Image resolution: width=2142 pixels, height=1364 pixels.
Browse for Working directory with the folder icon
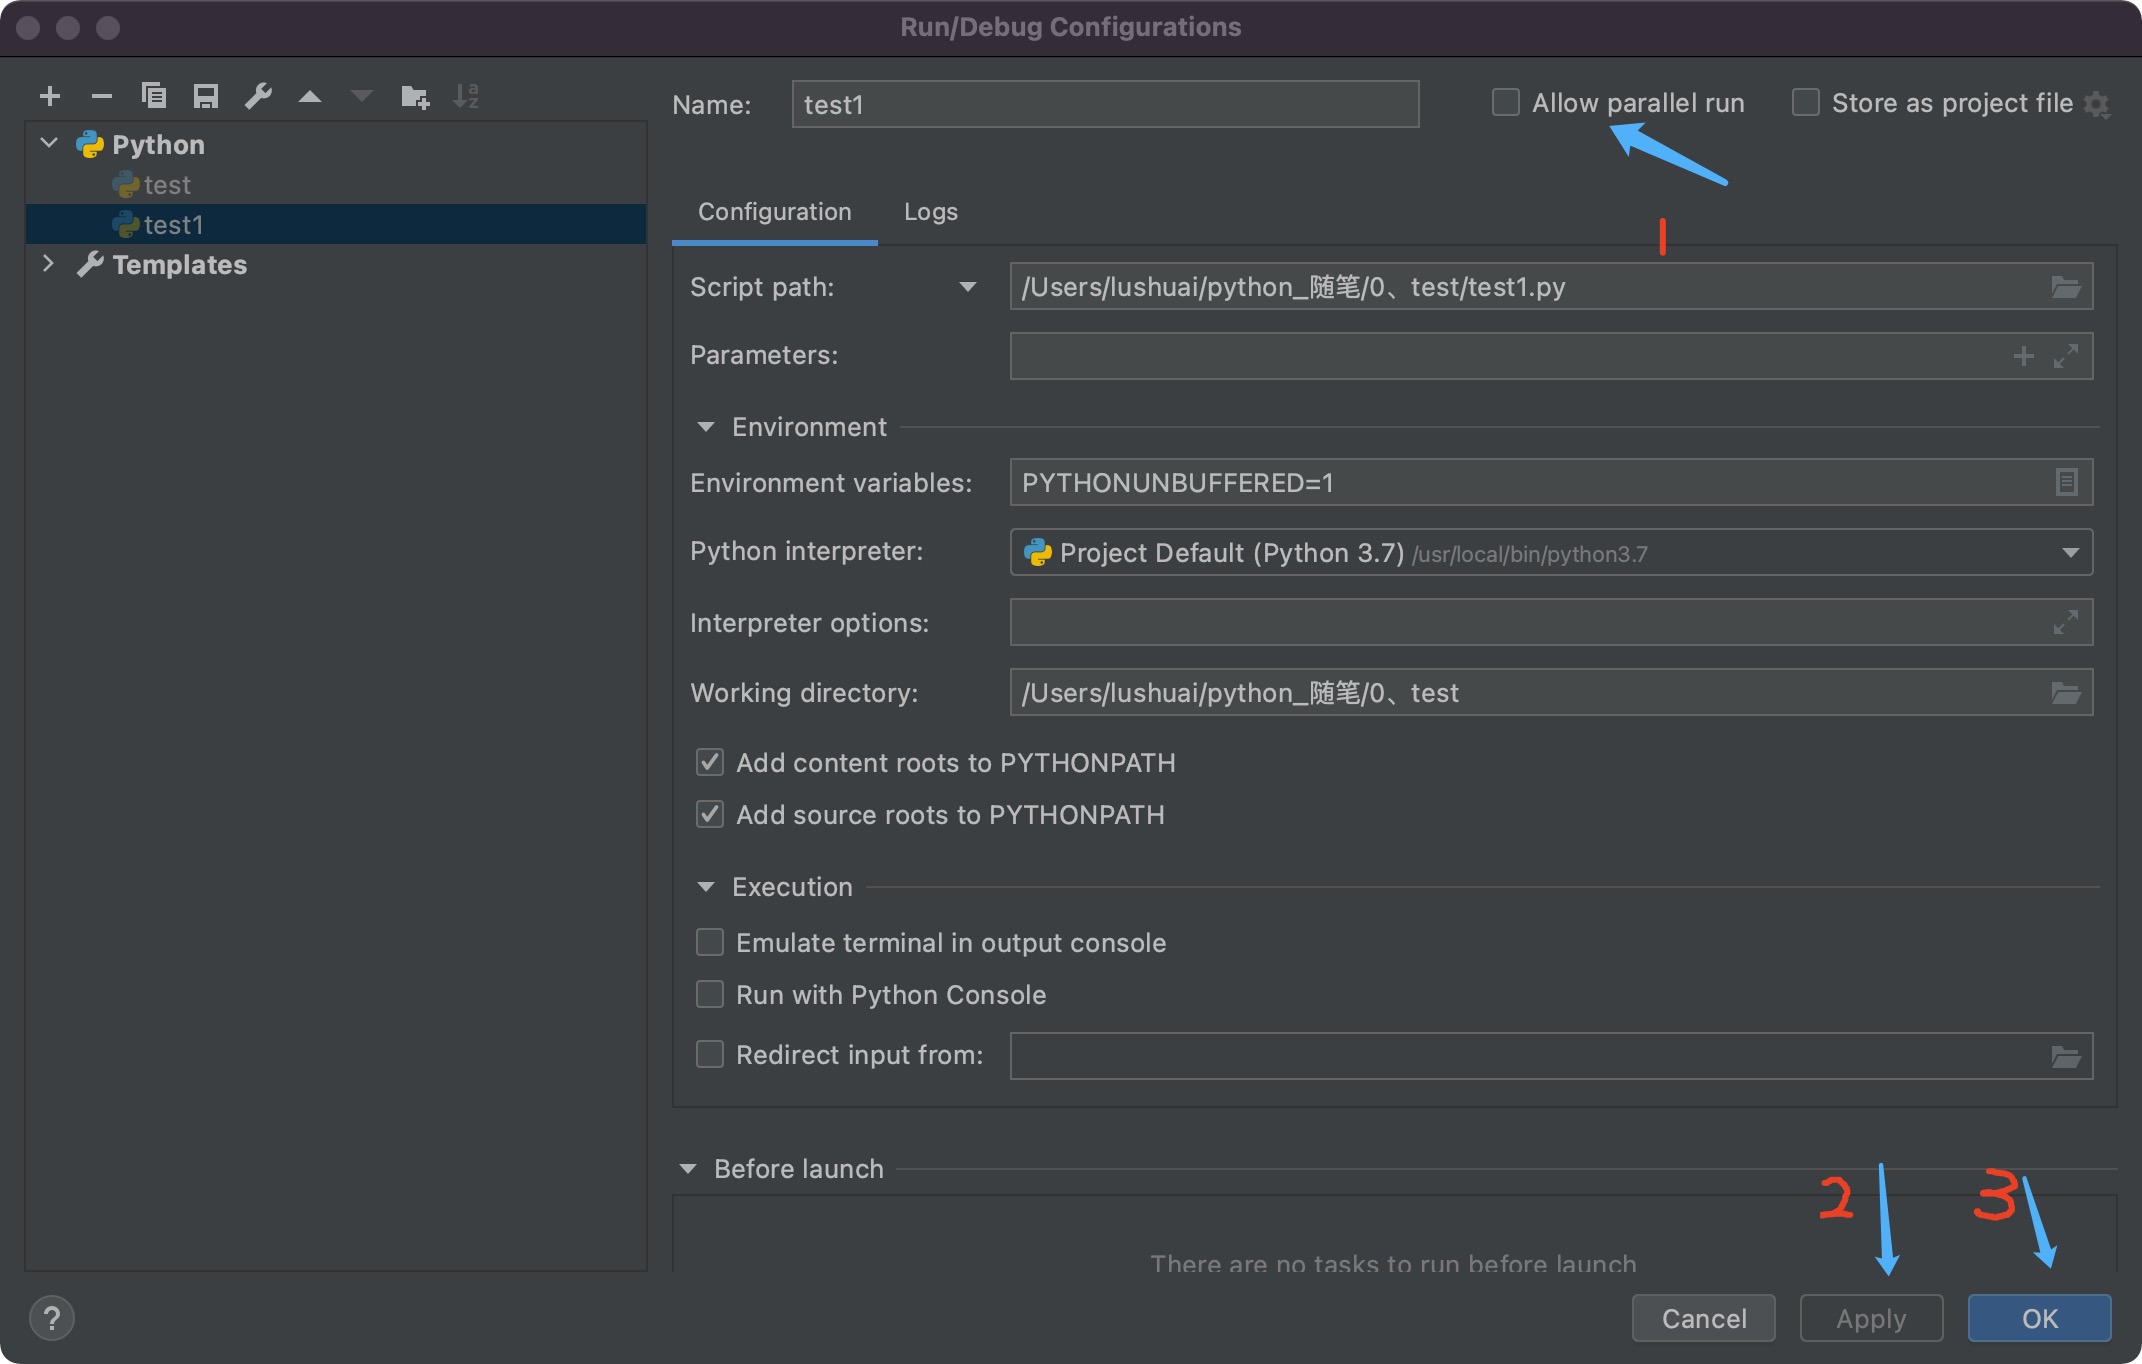(2066, 693)
